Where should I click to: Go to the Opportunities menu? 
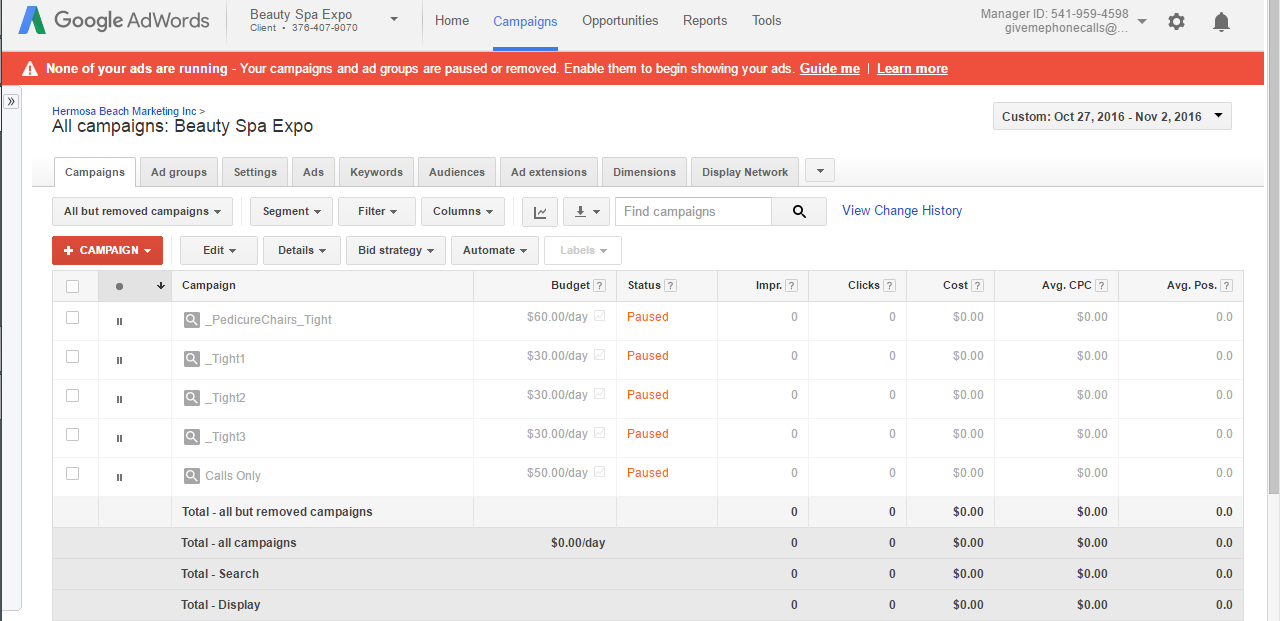[x=620, y=21]
